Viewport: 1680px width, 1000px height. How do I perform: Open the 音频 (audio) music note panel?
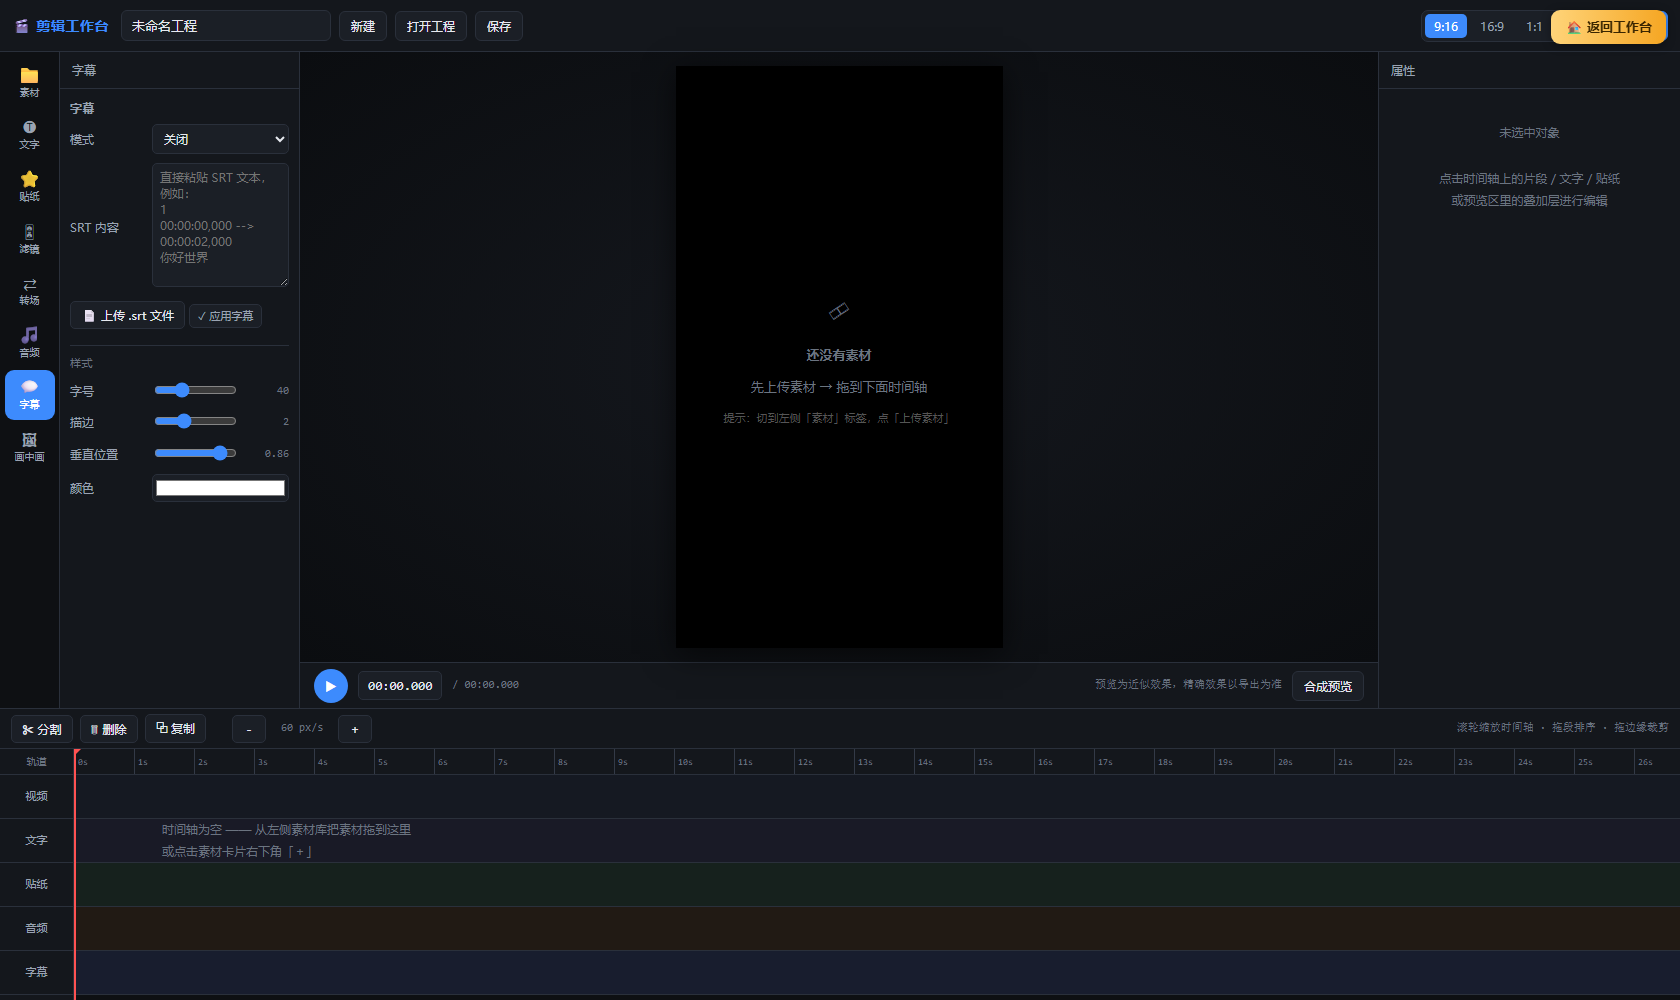pos(29,343)
